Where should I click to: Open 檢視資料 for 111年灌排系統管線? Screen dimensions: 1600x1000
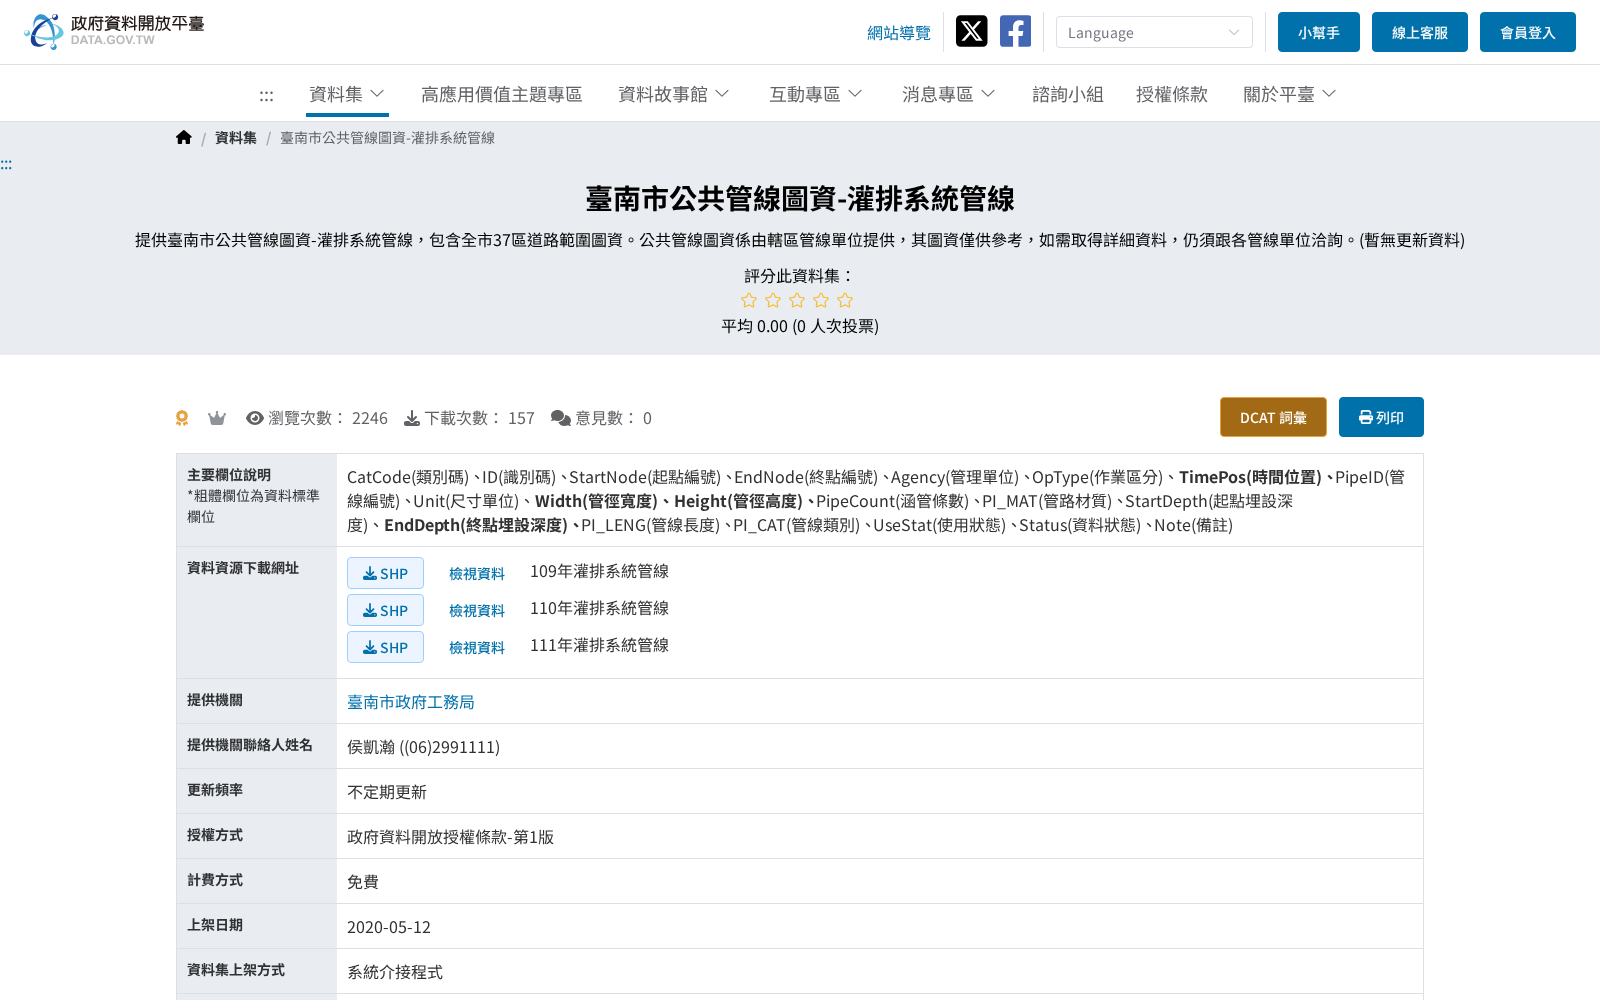coord(477,647)
